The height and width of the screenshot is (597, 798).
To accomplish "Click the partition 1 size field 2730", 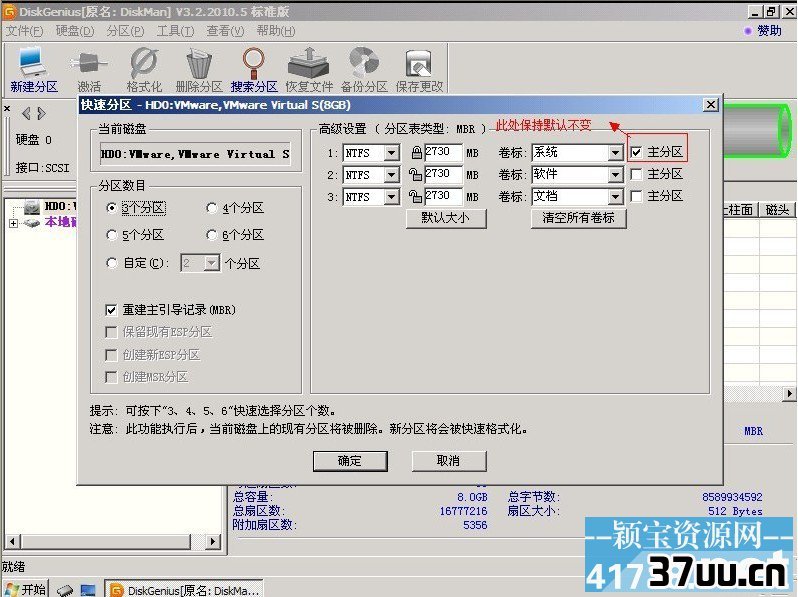I will point(443,152).
